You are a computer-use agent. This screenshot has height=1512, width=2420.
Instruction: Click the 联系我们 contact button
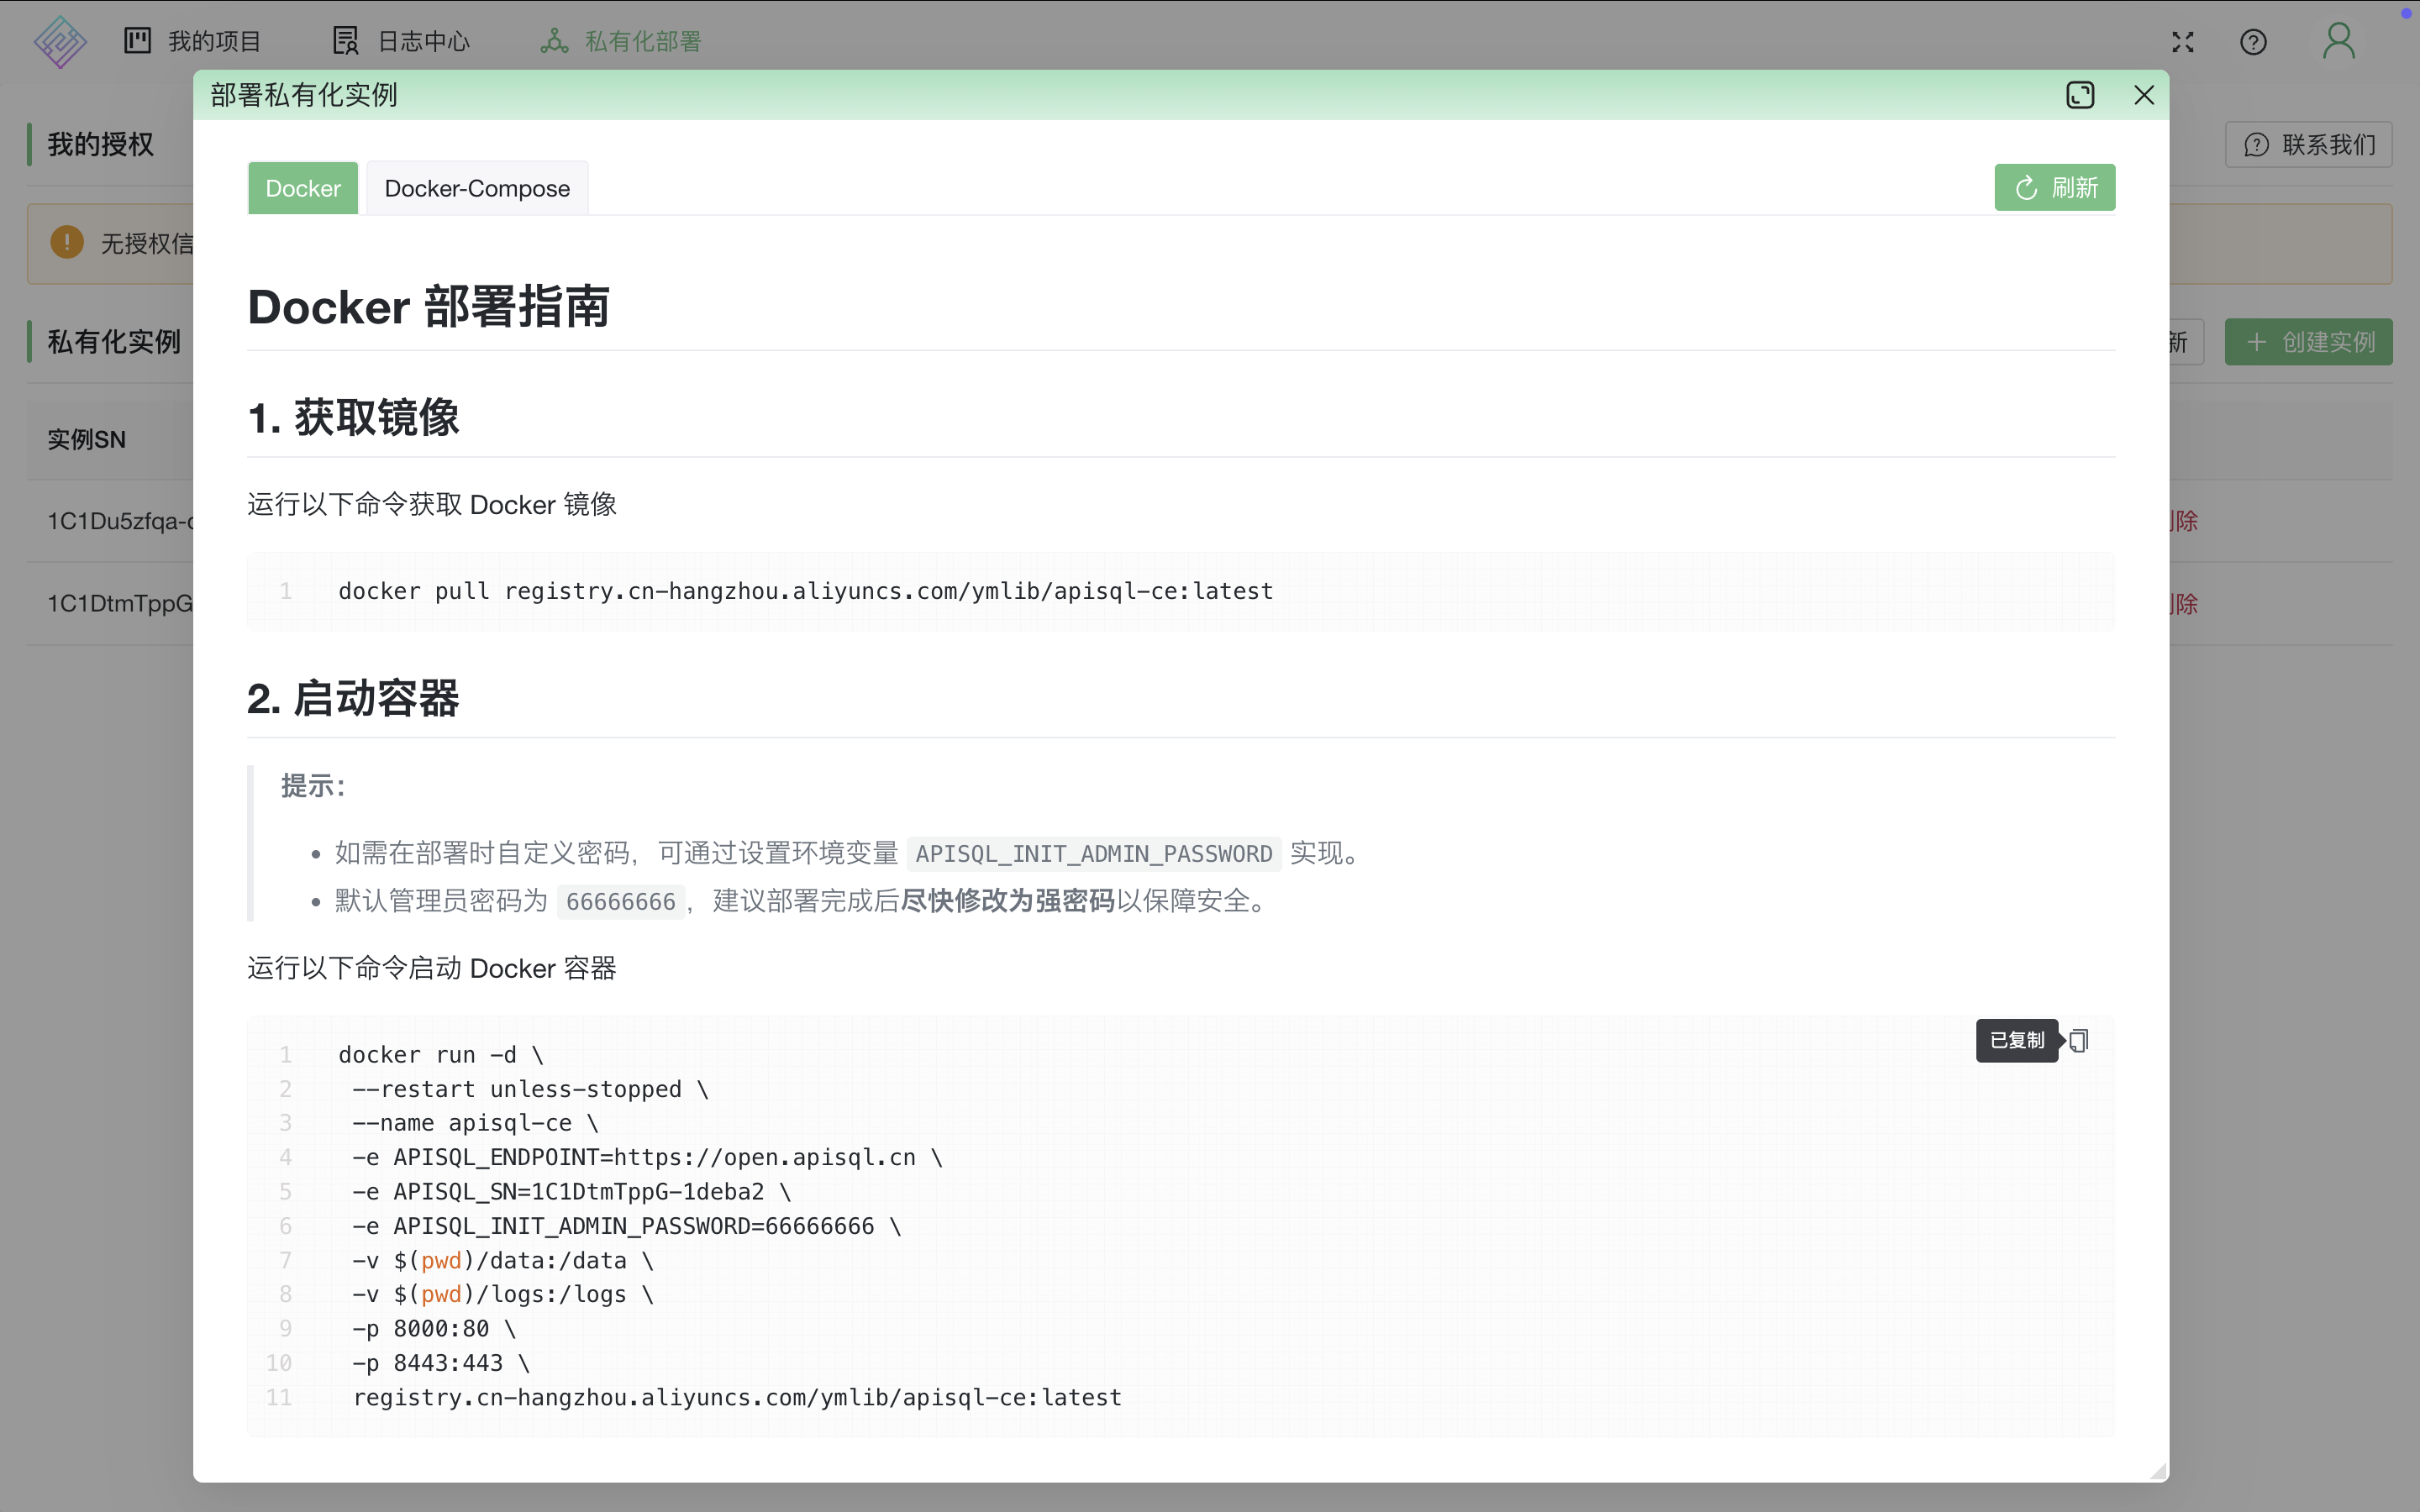coord(2308,144)
